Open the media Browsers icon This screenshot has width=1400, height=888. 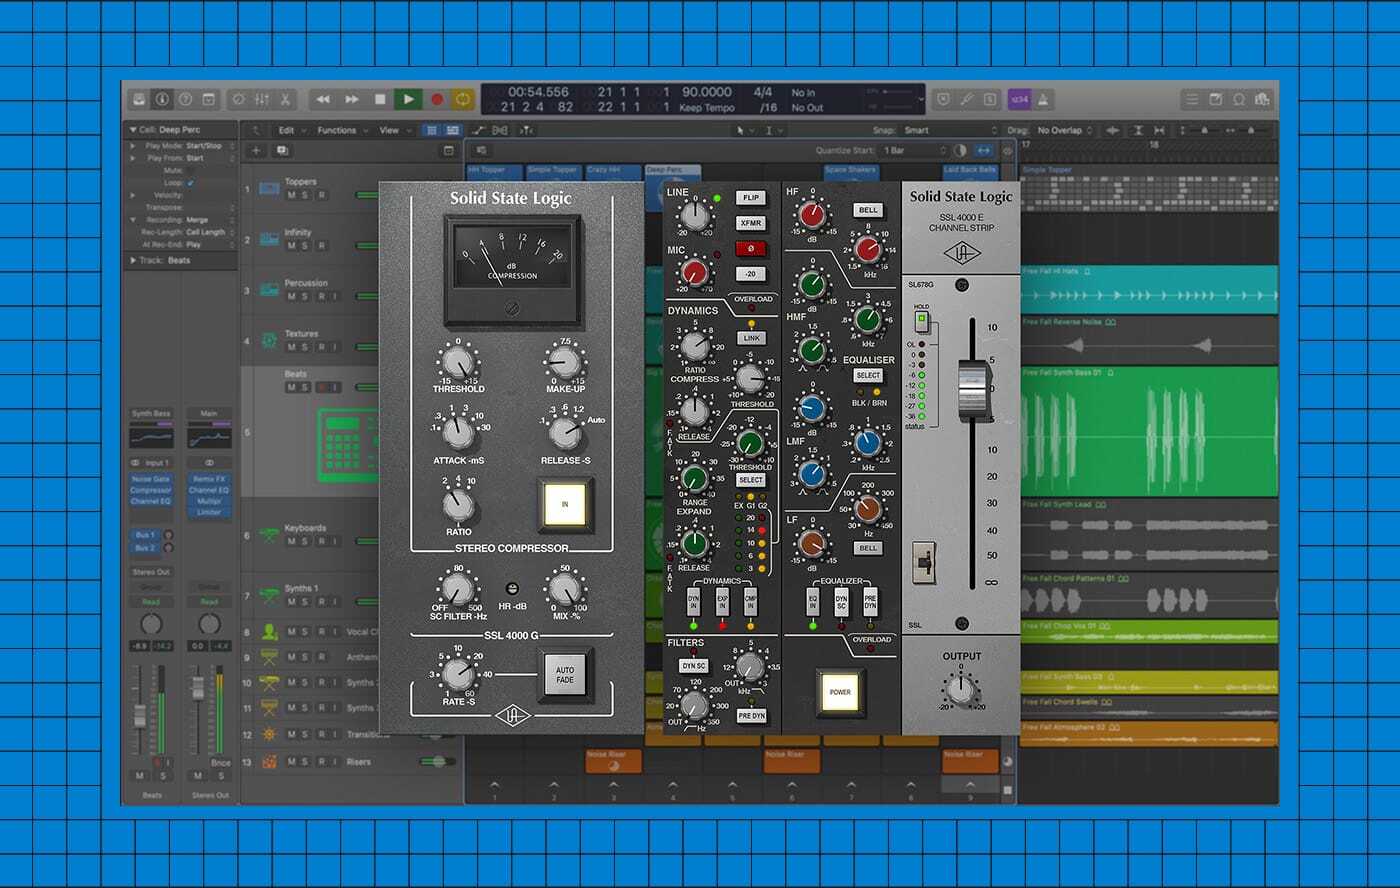pyautogui.click(x=1262, y=99)
